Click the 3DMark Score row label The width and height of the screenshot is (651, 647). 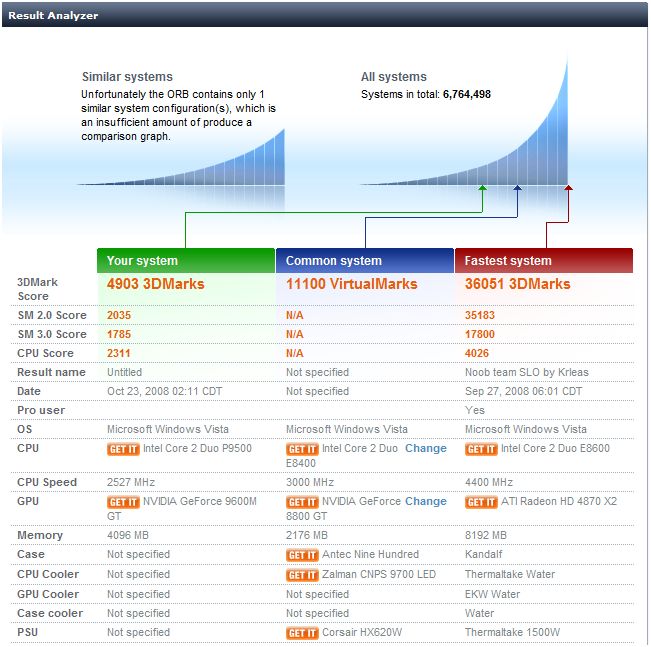[37, 289]
